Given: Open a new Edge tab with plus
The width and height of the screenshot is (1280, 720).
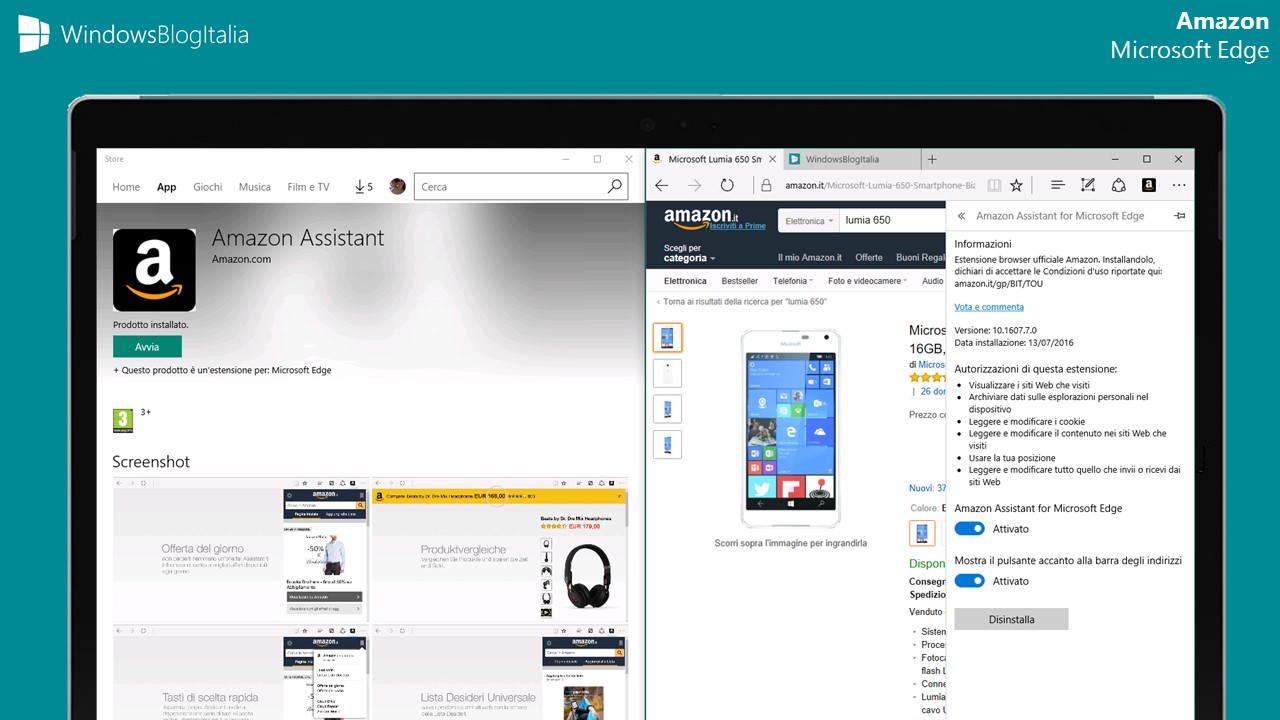Looking at the screenshot, I should [x=932, y=159].
